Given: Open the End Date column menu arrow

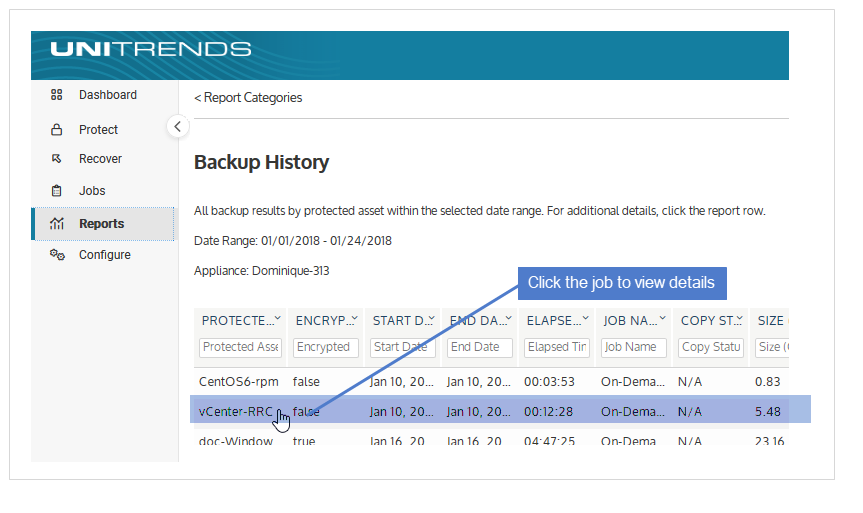Looking at the screenshot, I should click(x=509, y=318).
